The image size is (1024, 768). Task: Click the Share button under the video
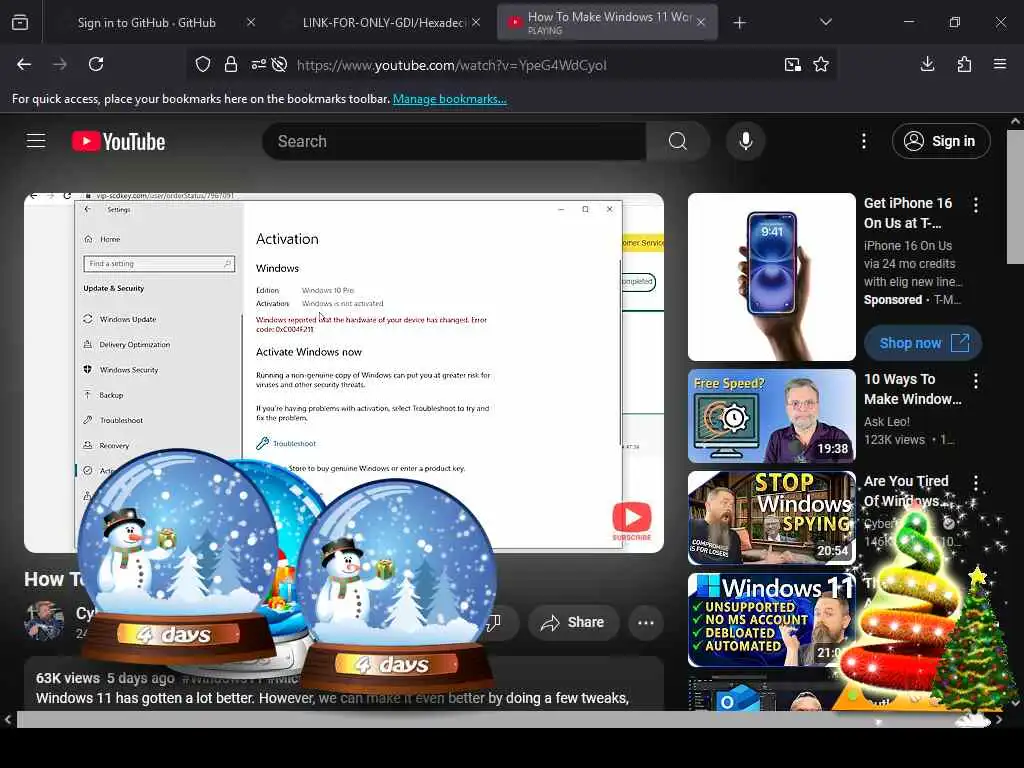click(x=573, y=622)
